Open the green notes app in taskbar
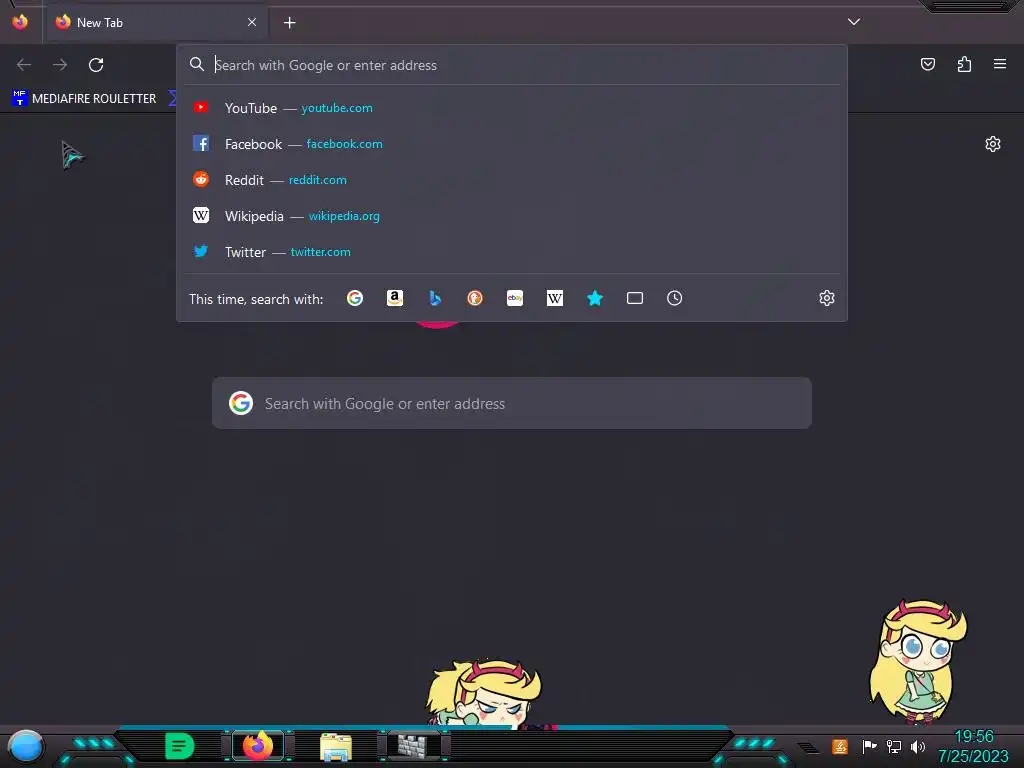The image size is (1024, 768). pyautogui.click(x=180, y=746)
